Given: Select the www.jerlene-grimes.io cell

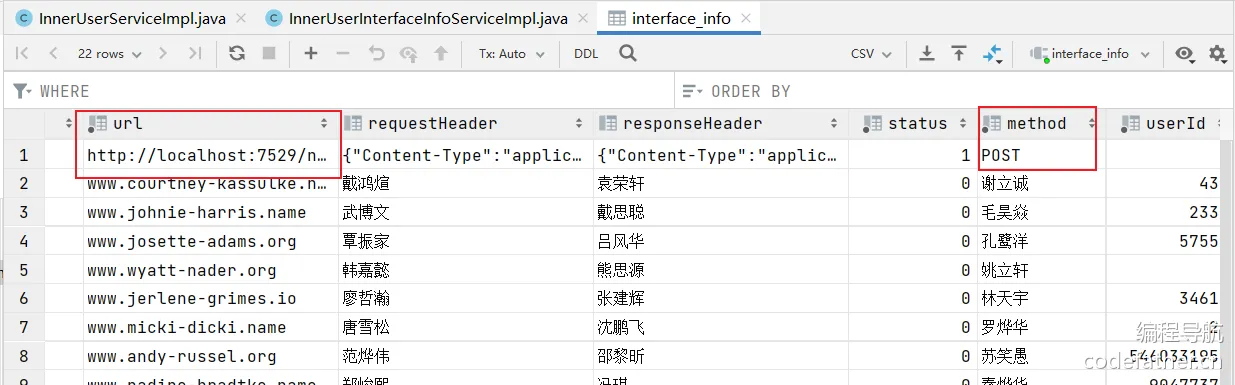Looking at the screenshot, I should [209, 298].
